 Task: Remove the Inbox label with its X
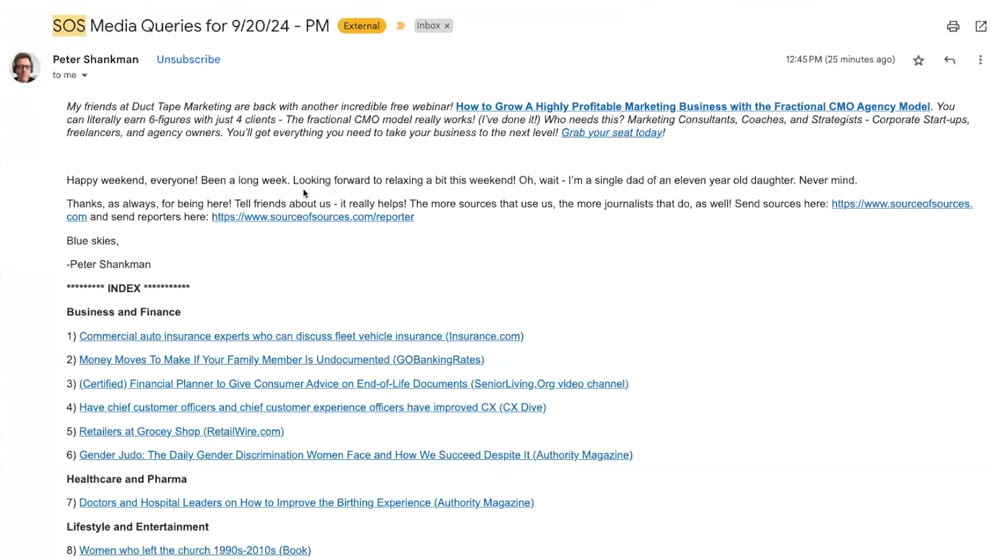point(447,26)
